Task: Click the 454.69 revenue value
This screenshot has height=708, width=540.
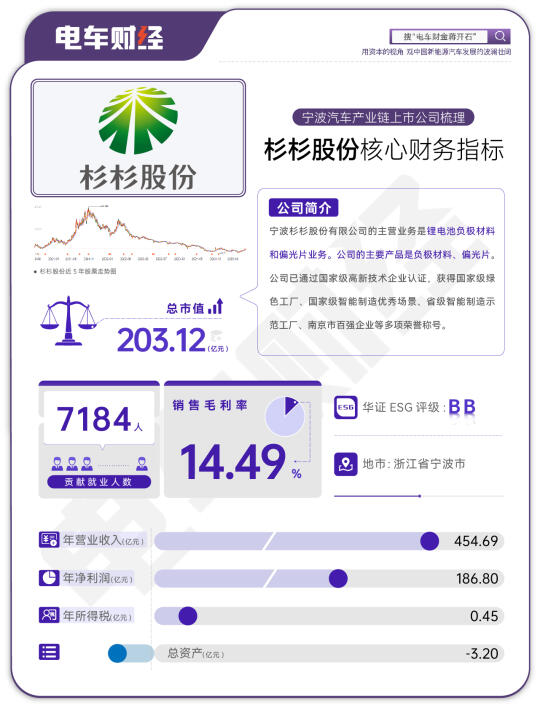Action: coord(476,541)
